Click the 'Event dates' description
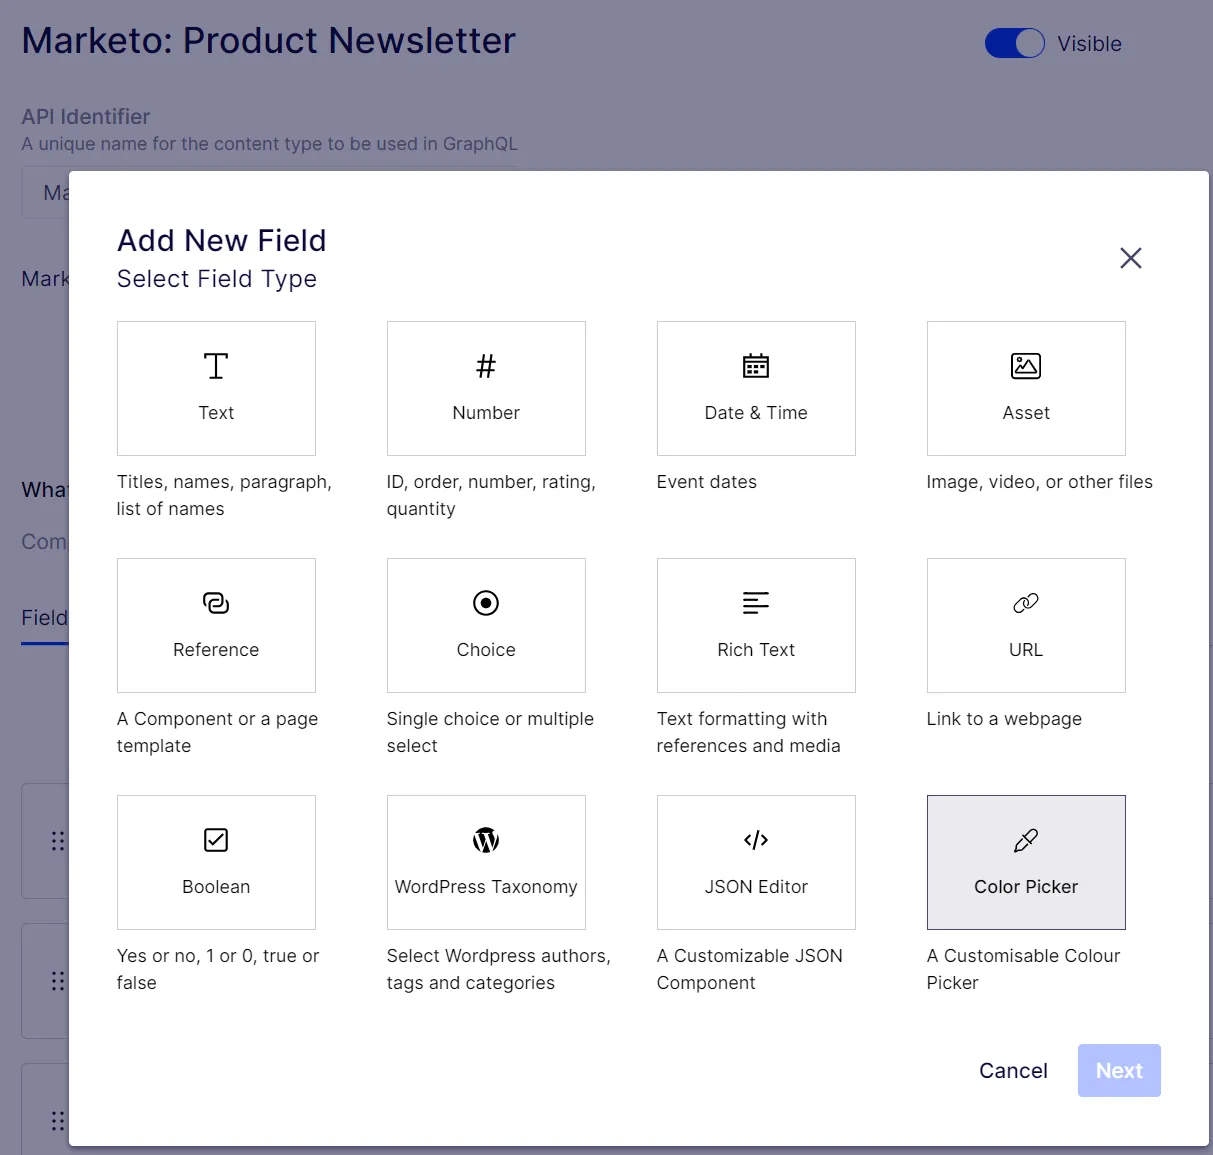Viewport: 1213px width, 1155px height. (706, 482)
